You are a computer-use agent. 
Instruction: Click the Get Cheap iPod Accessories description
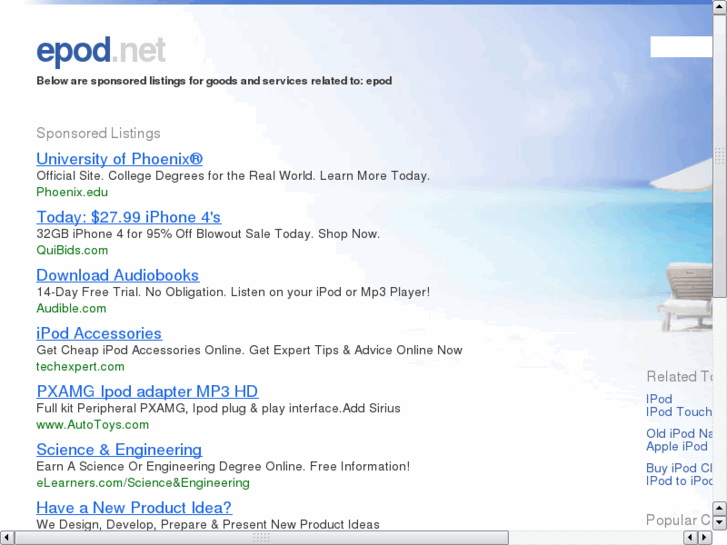click(249, 350)
